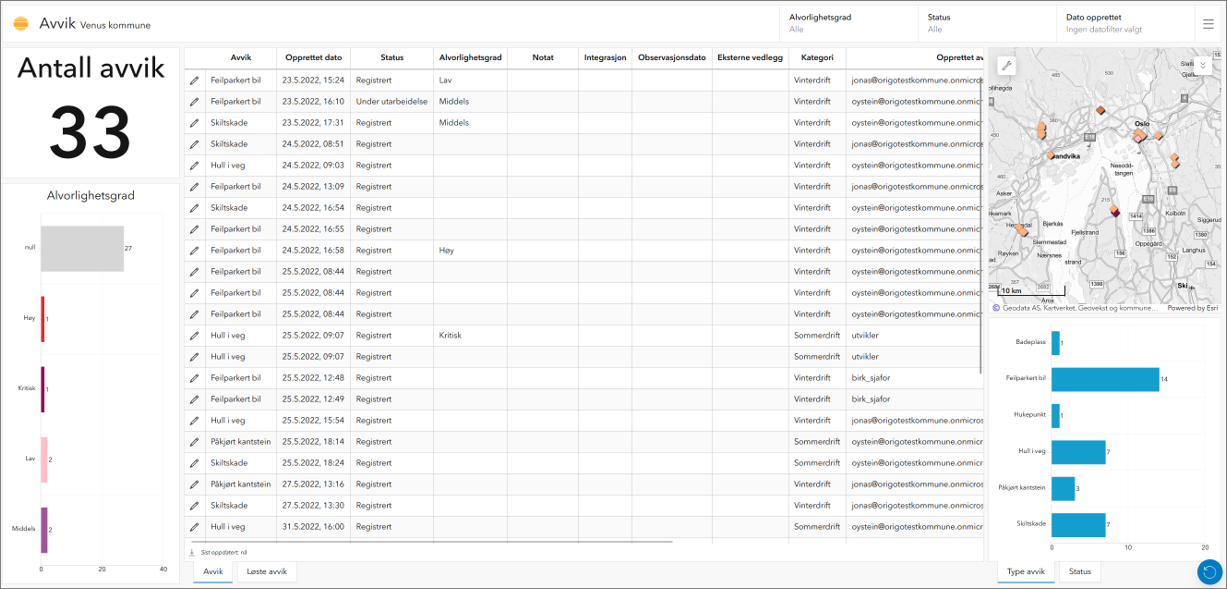Click the Hull i veg bar in type chart
The height and width of the screenshot is (589, 1227).
1078,452
